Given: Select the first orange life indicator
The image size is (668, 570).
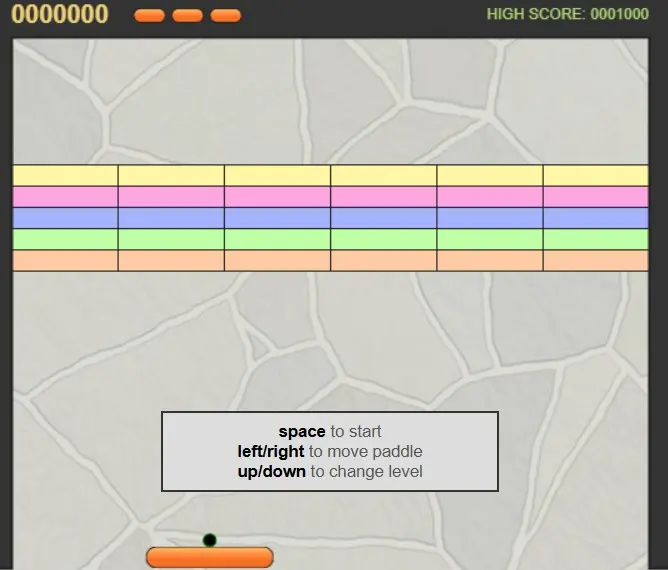Looking at the screenshot, I should pyautogui.click(x=149, y=16).
